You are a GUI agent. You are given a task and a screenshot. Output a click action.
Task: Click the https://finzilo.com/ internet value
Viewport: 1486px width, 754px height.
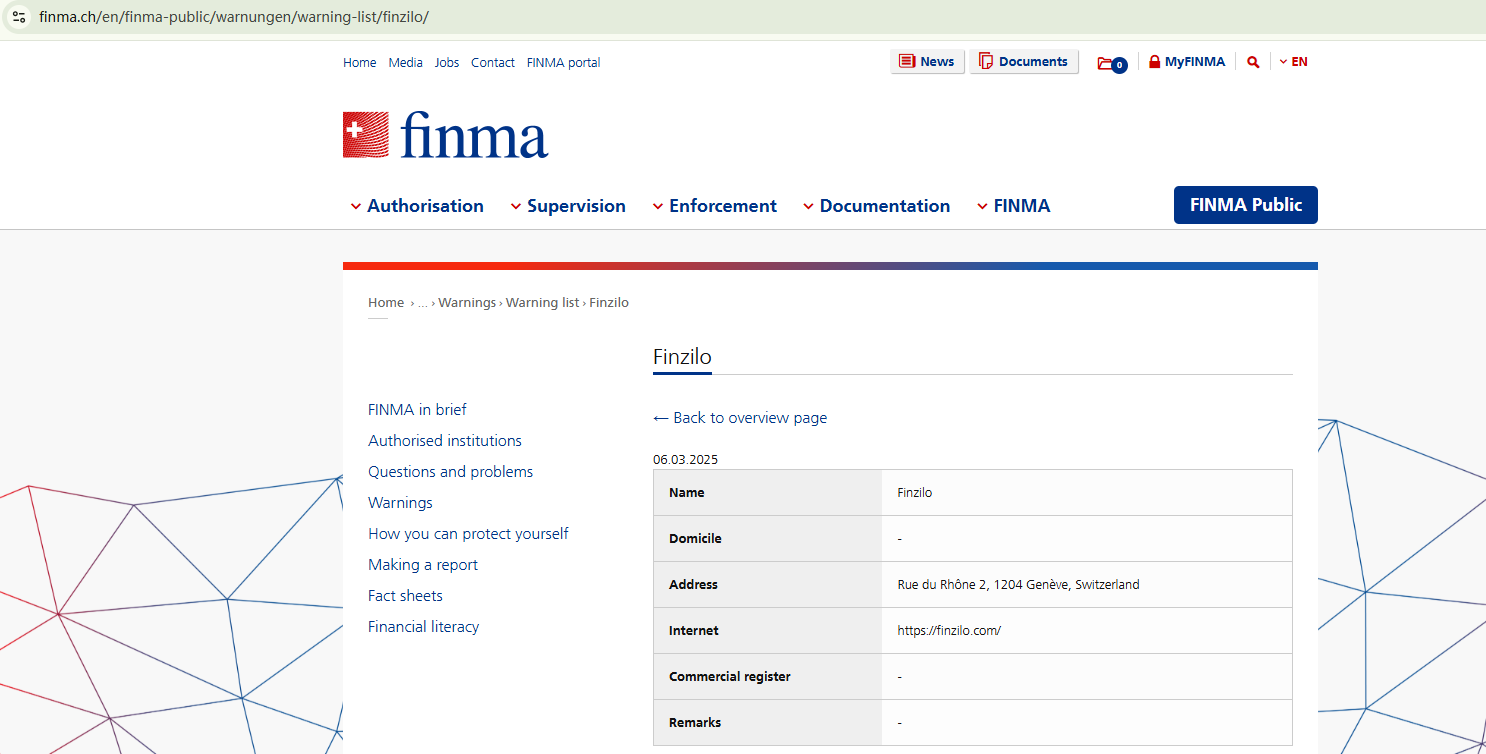949,631
